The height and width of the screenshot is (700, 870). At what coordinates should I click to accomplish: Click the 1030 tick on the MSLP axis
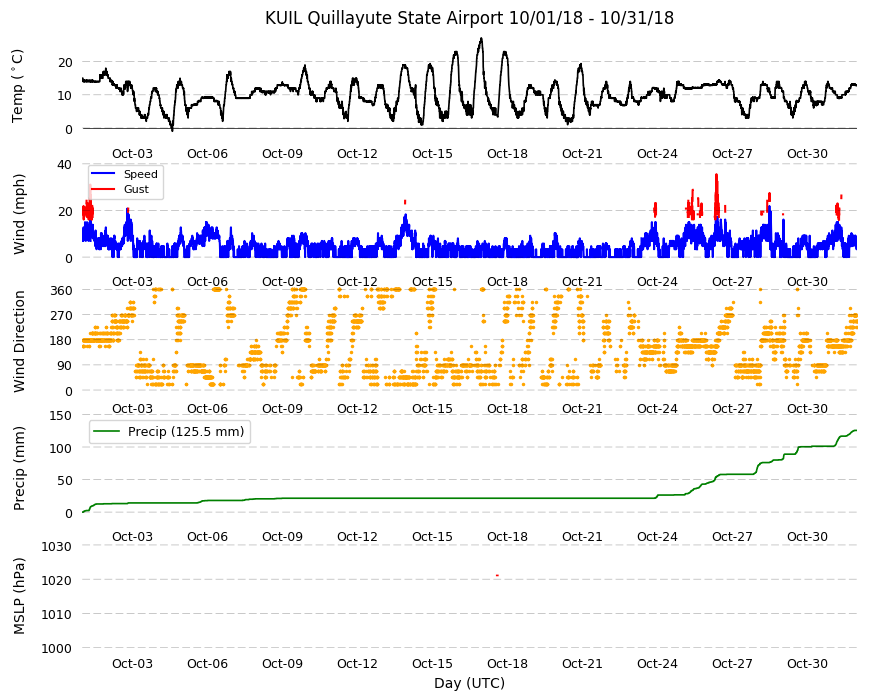(57, 546)
